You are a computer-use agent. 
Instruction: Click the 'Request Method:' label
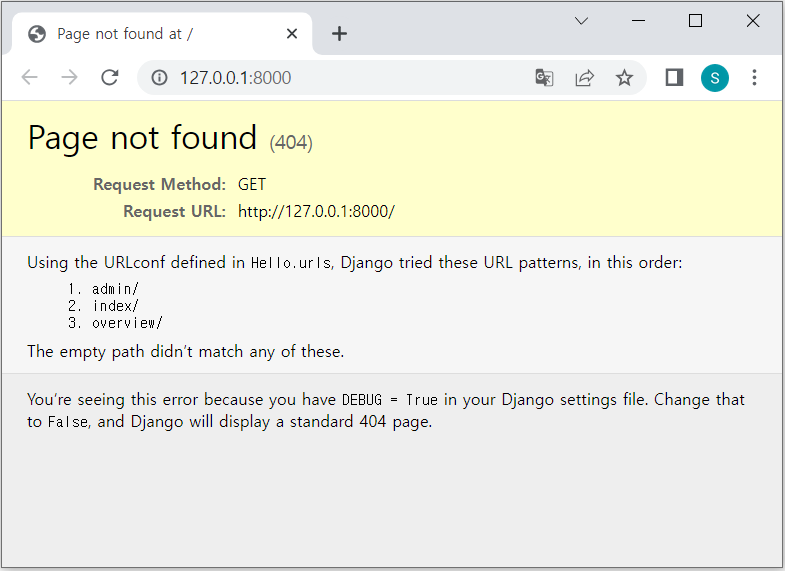point(160,184)
